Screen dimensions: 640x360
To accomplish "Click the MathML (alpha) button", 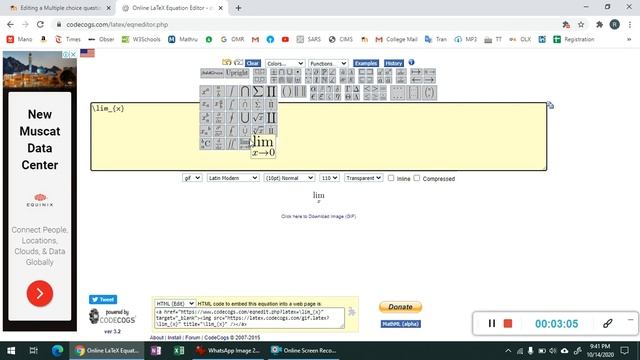I will [400, 324].
